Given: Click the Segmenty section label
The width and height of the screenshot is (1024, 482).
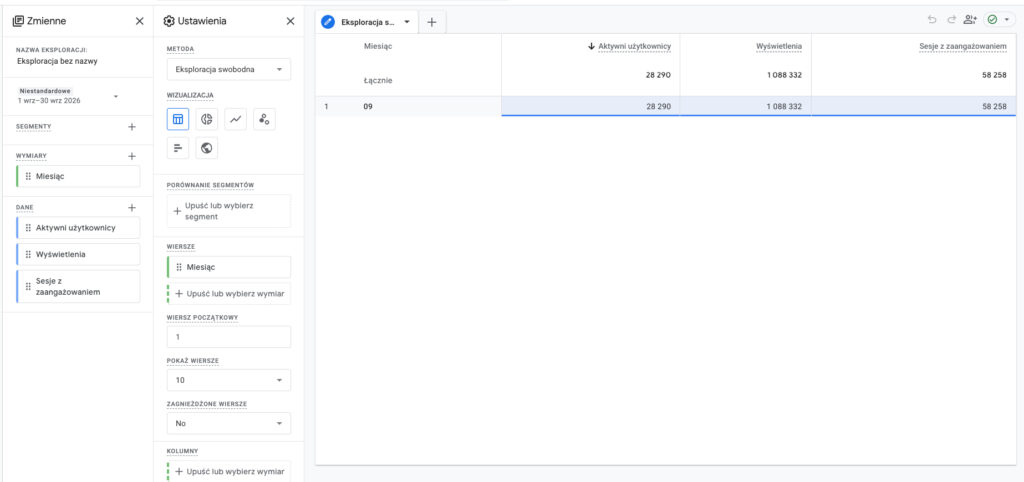Looking at the screenshot, I should tap(33, 127).
